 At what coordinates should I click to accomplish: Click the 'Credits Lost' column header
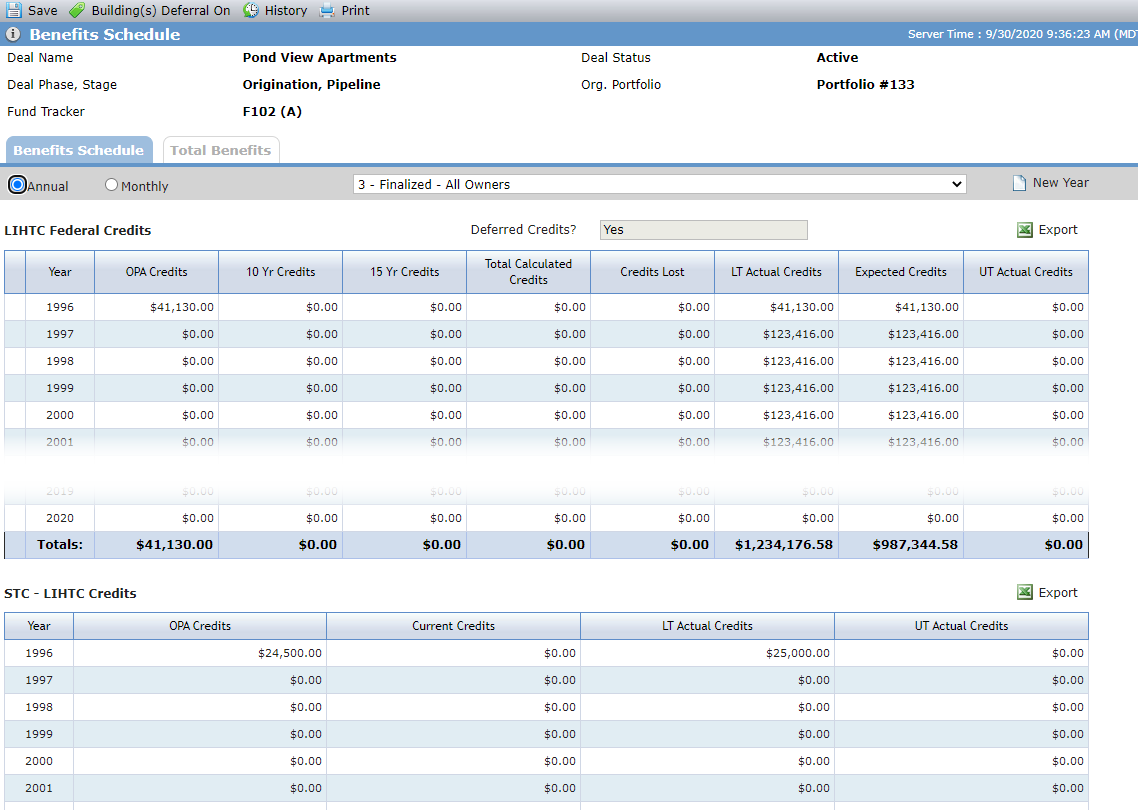coord(652,271)
